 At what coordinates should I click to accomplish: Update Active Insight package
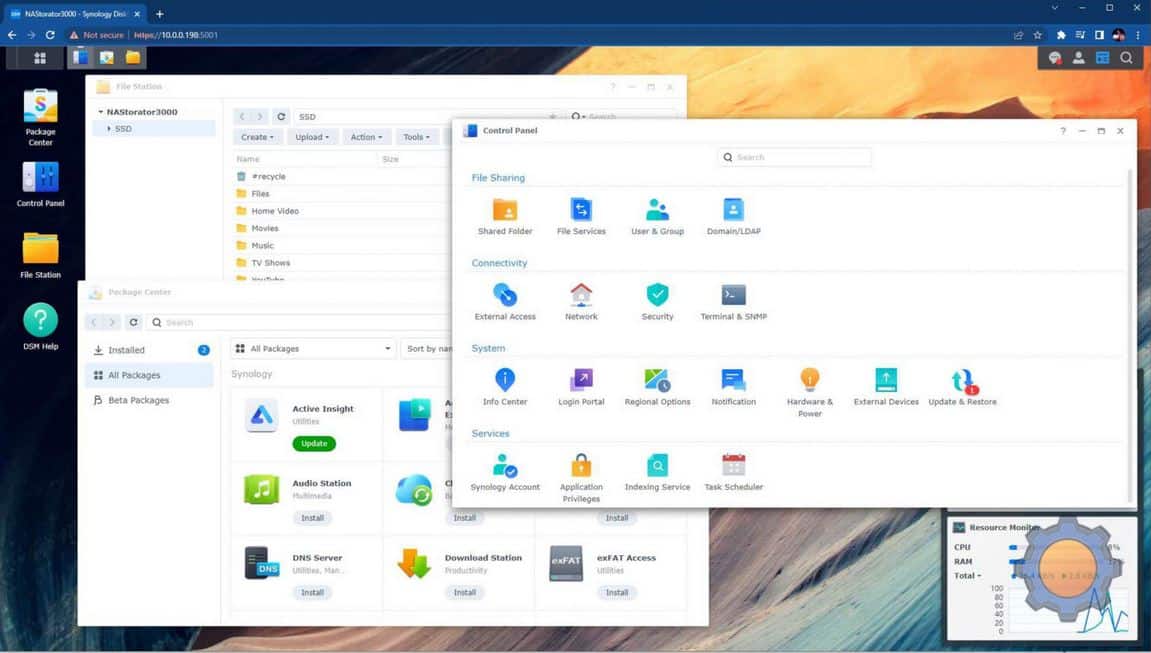[x=314, y=443]
